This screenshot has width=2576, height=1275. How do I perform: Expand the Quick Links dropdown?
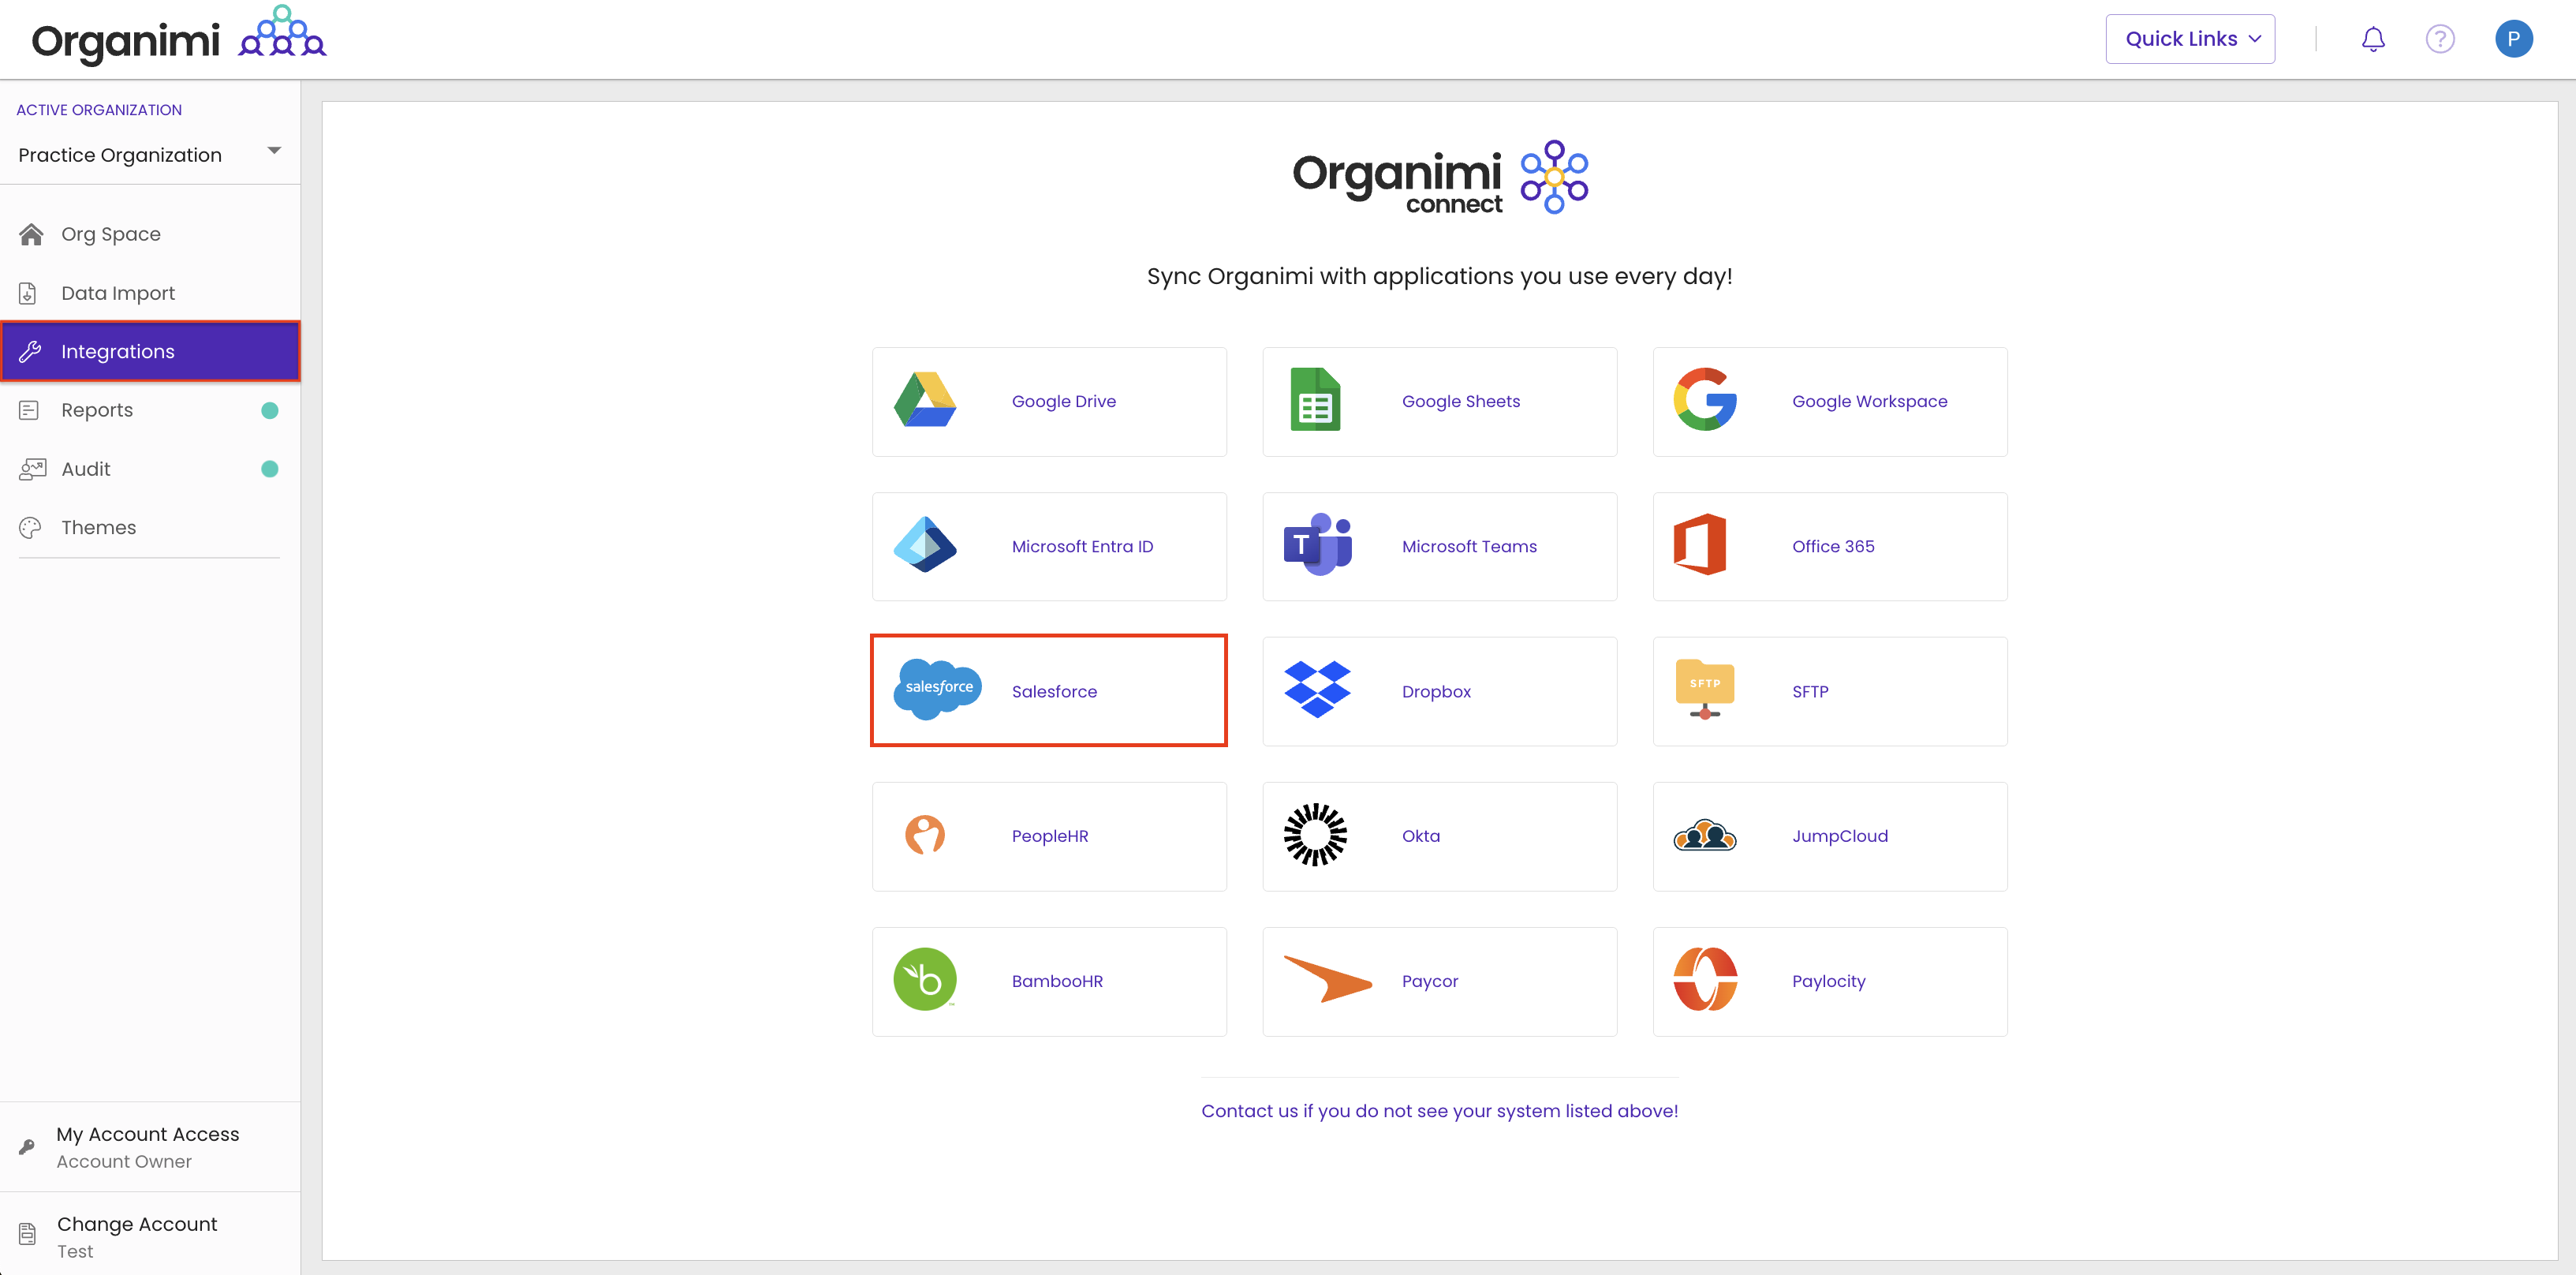click(2189, 39)
